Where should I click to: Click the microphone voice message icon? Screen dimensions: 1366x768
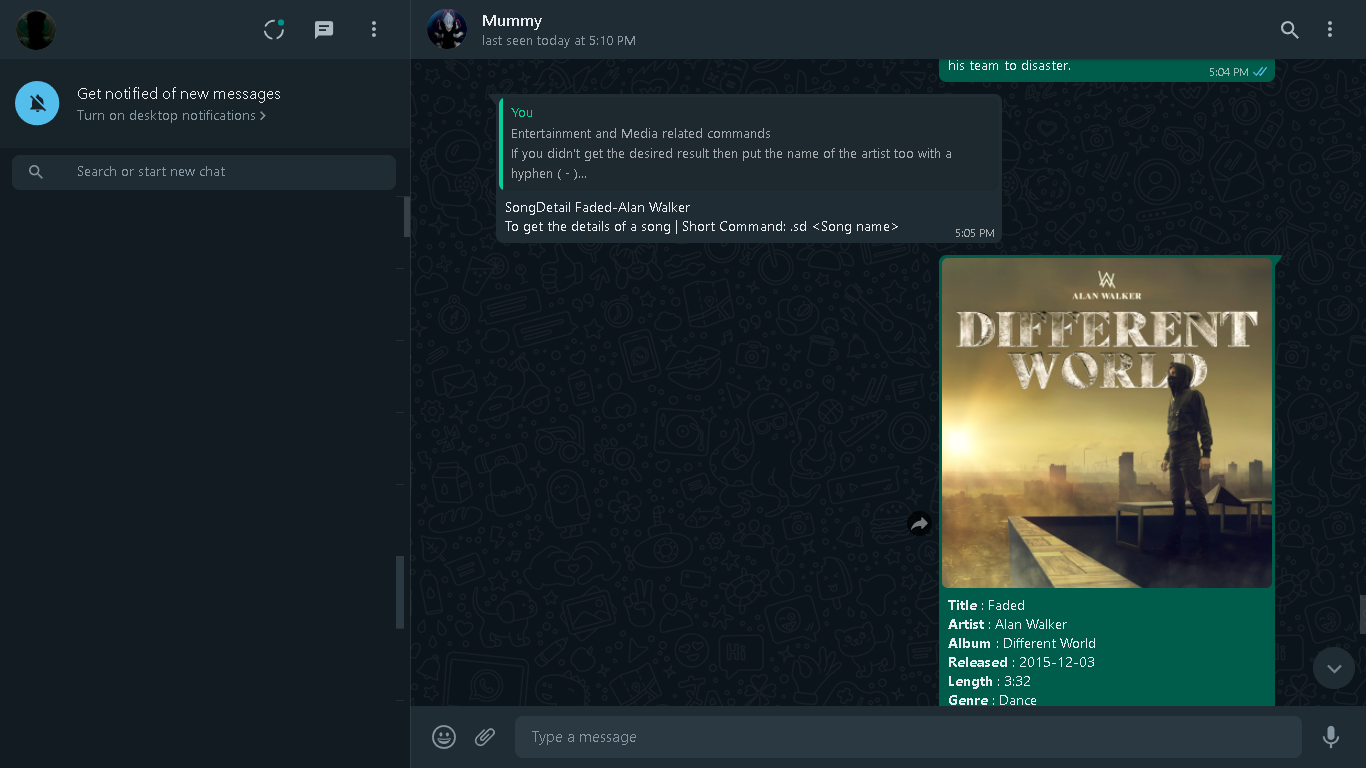[x=1330, y=737]
